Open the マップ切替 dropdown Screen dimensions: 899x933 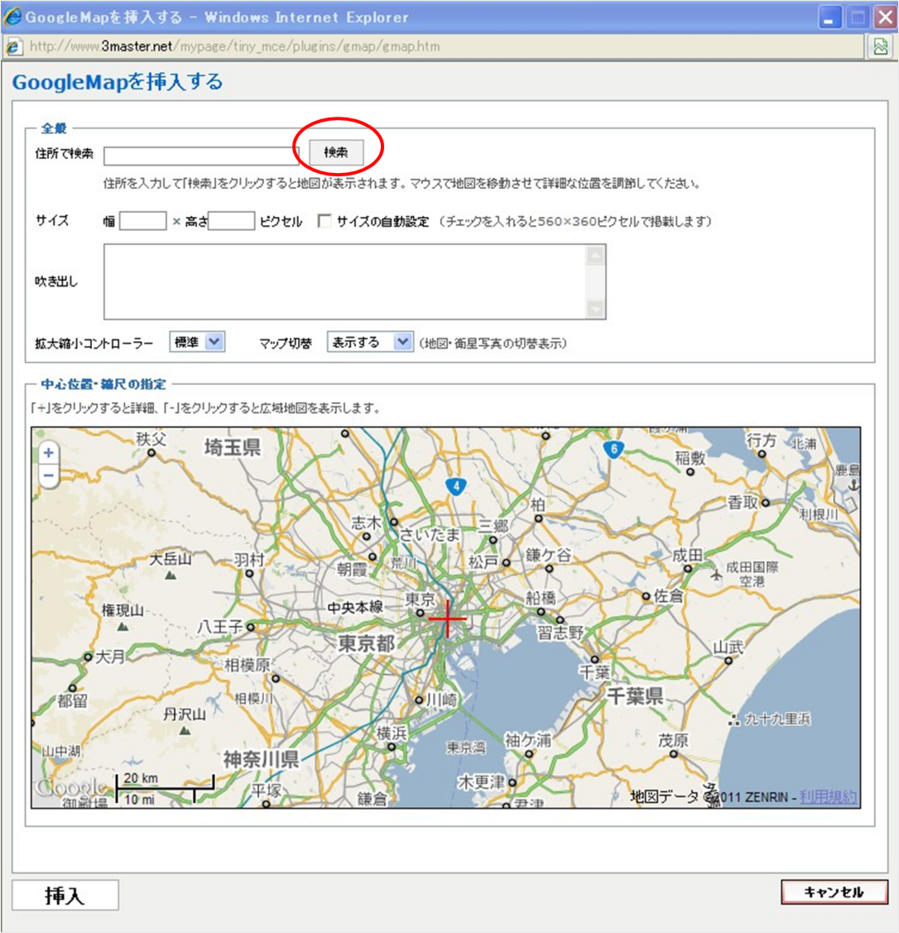370,342
